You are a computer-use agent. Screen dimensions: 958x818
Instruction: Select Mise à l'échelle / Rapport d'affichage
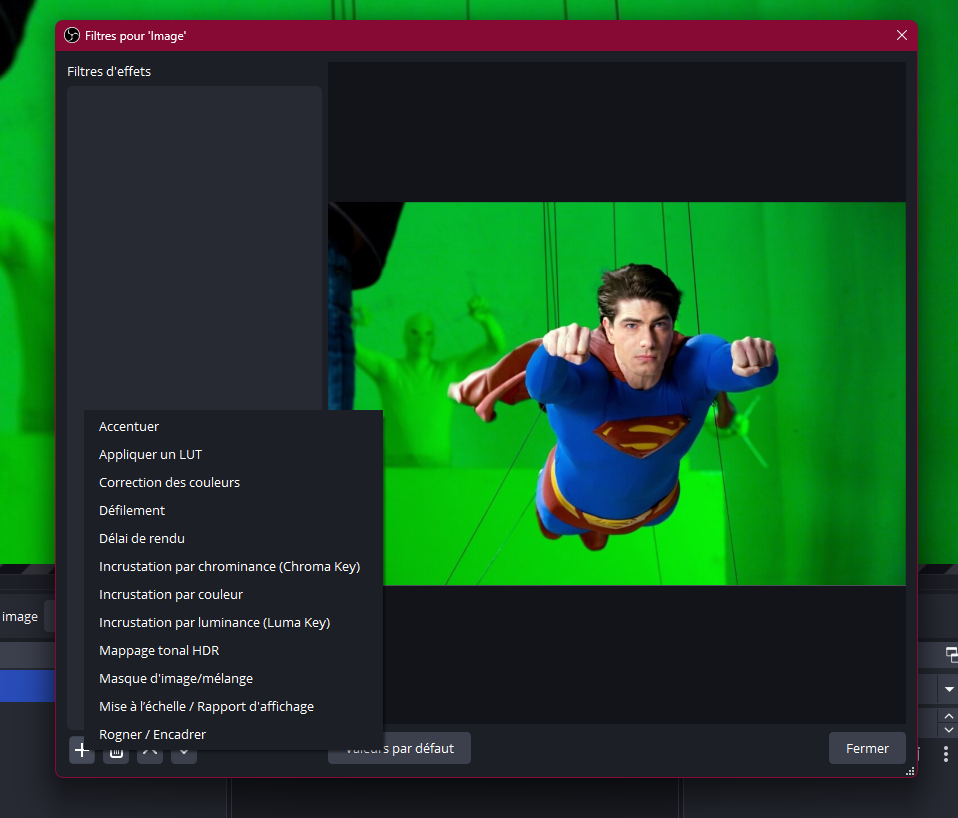tap(233, 707)
